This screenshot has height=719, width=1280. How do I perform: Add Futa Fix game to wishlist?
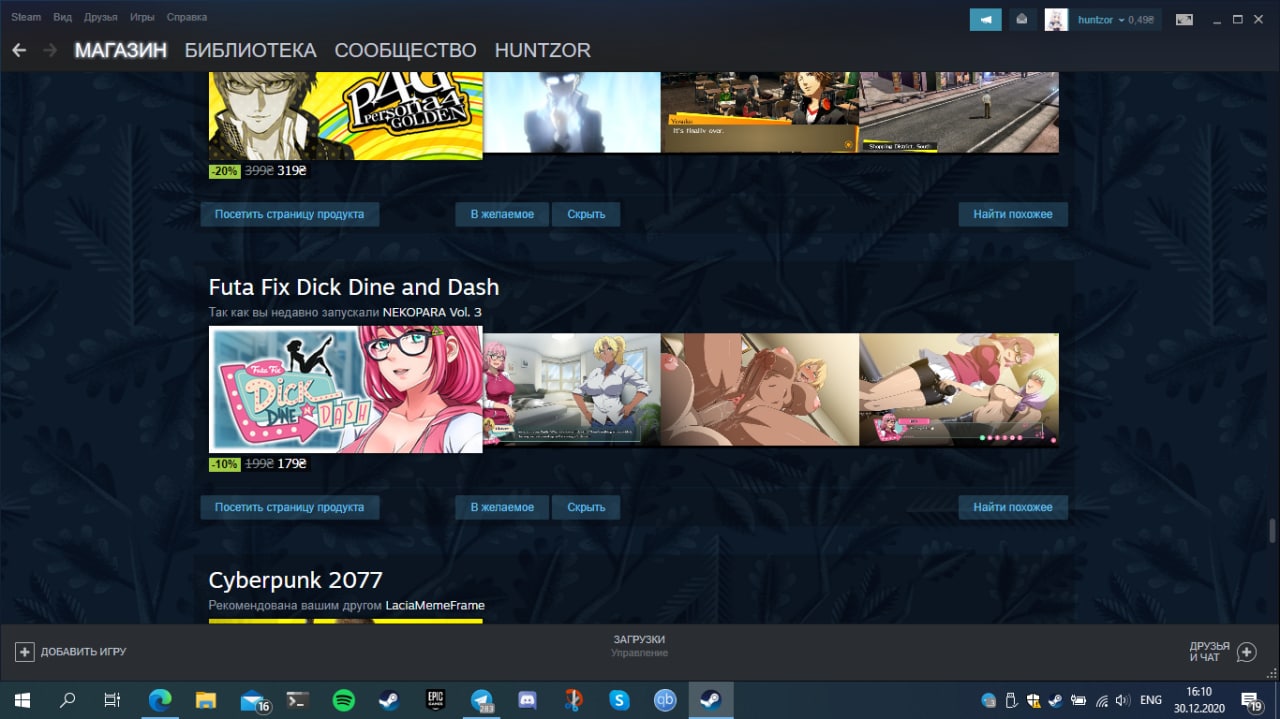[x=502, y=507]
